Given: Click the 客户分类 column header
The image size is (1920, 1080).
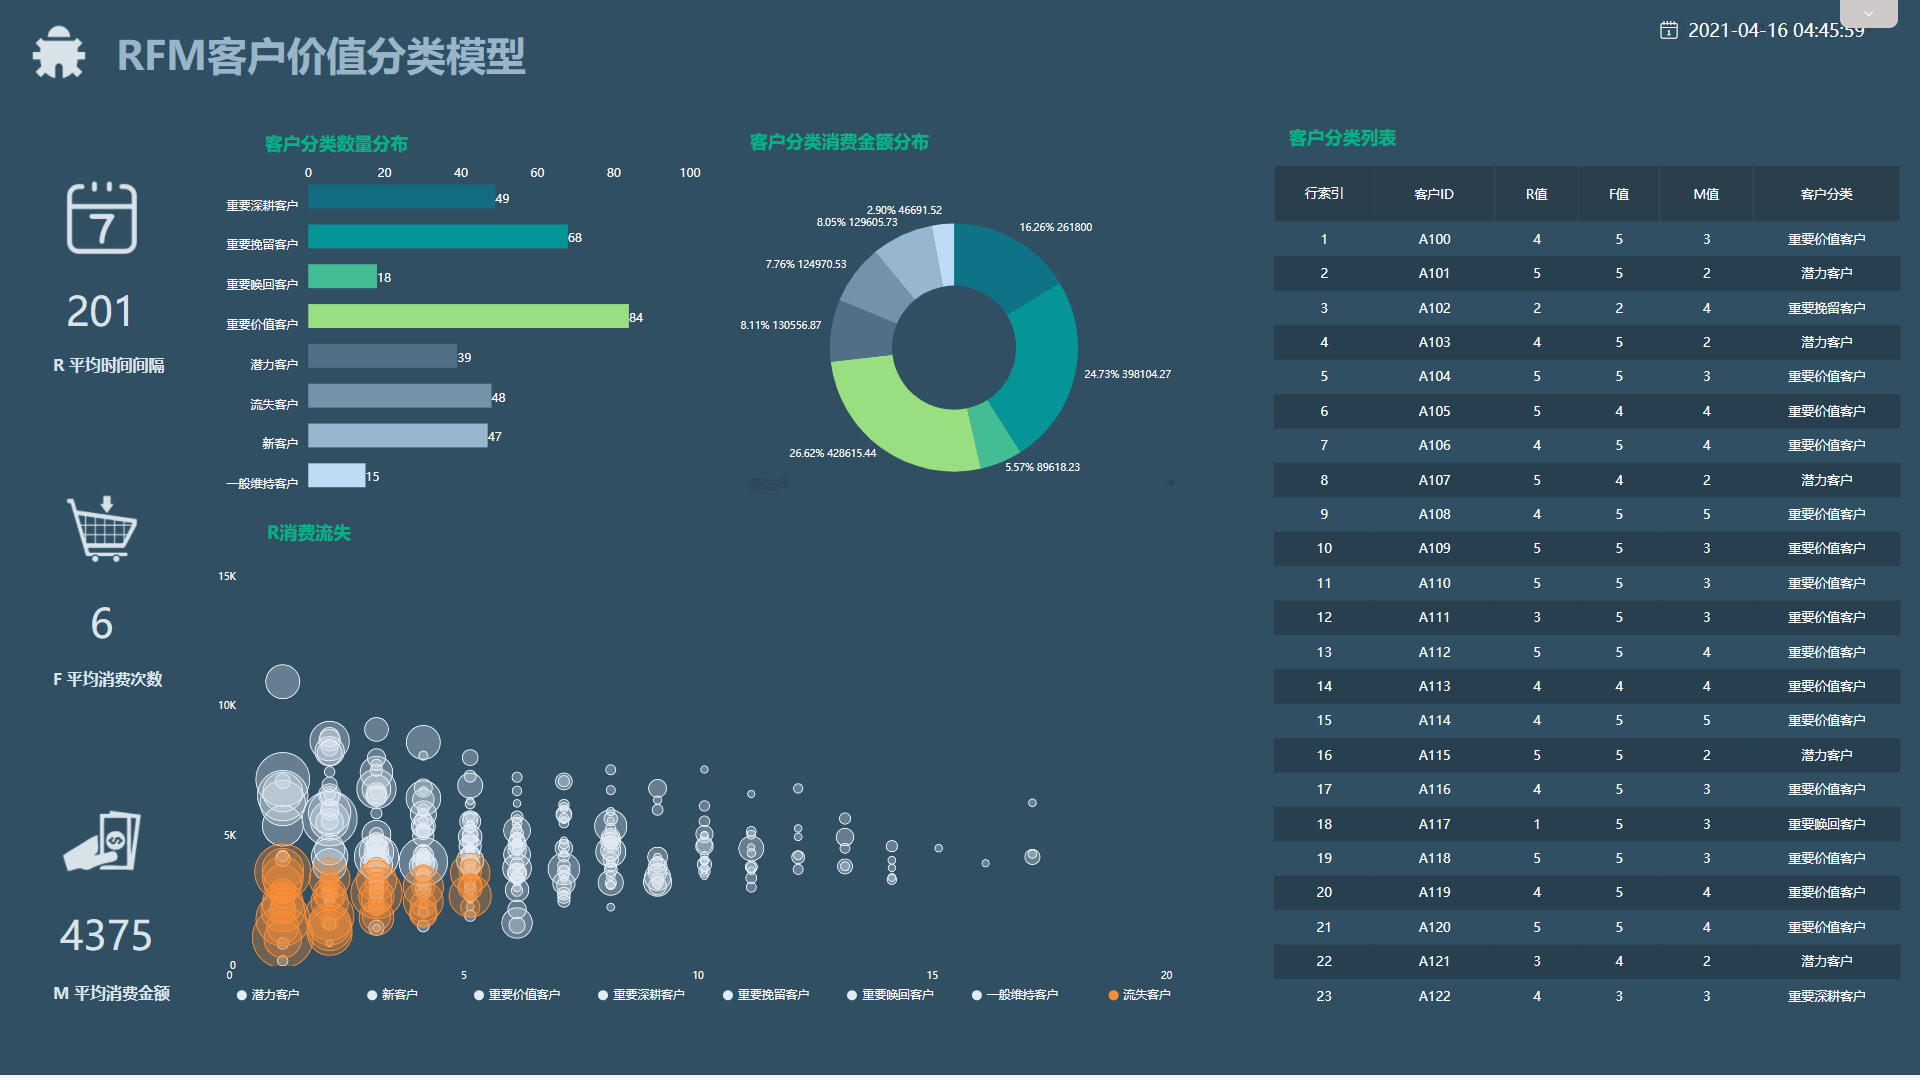Looking at the screenshot, I should 1826,194.
